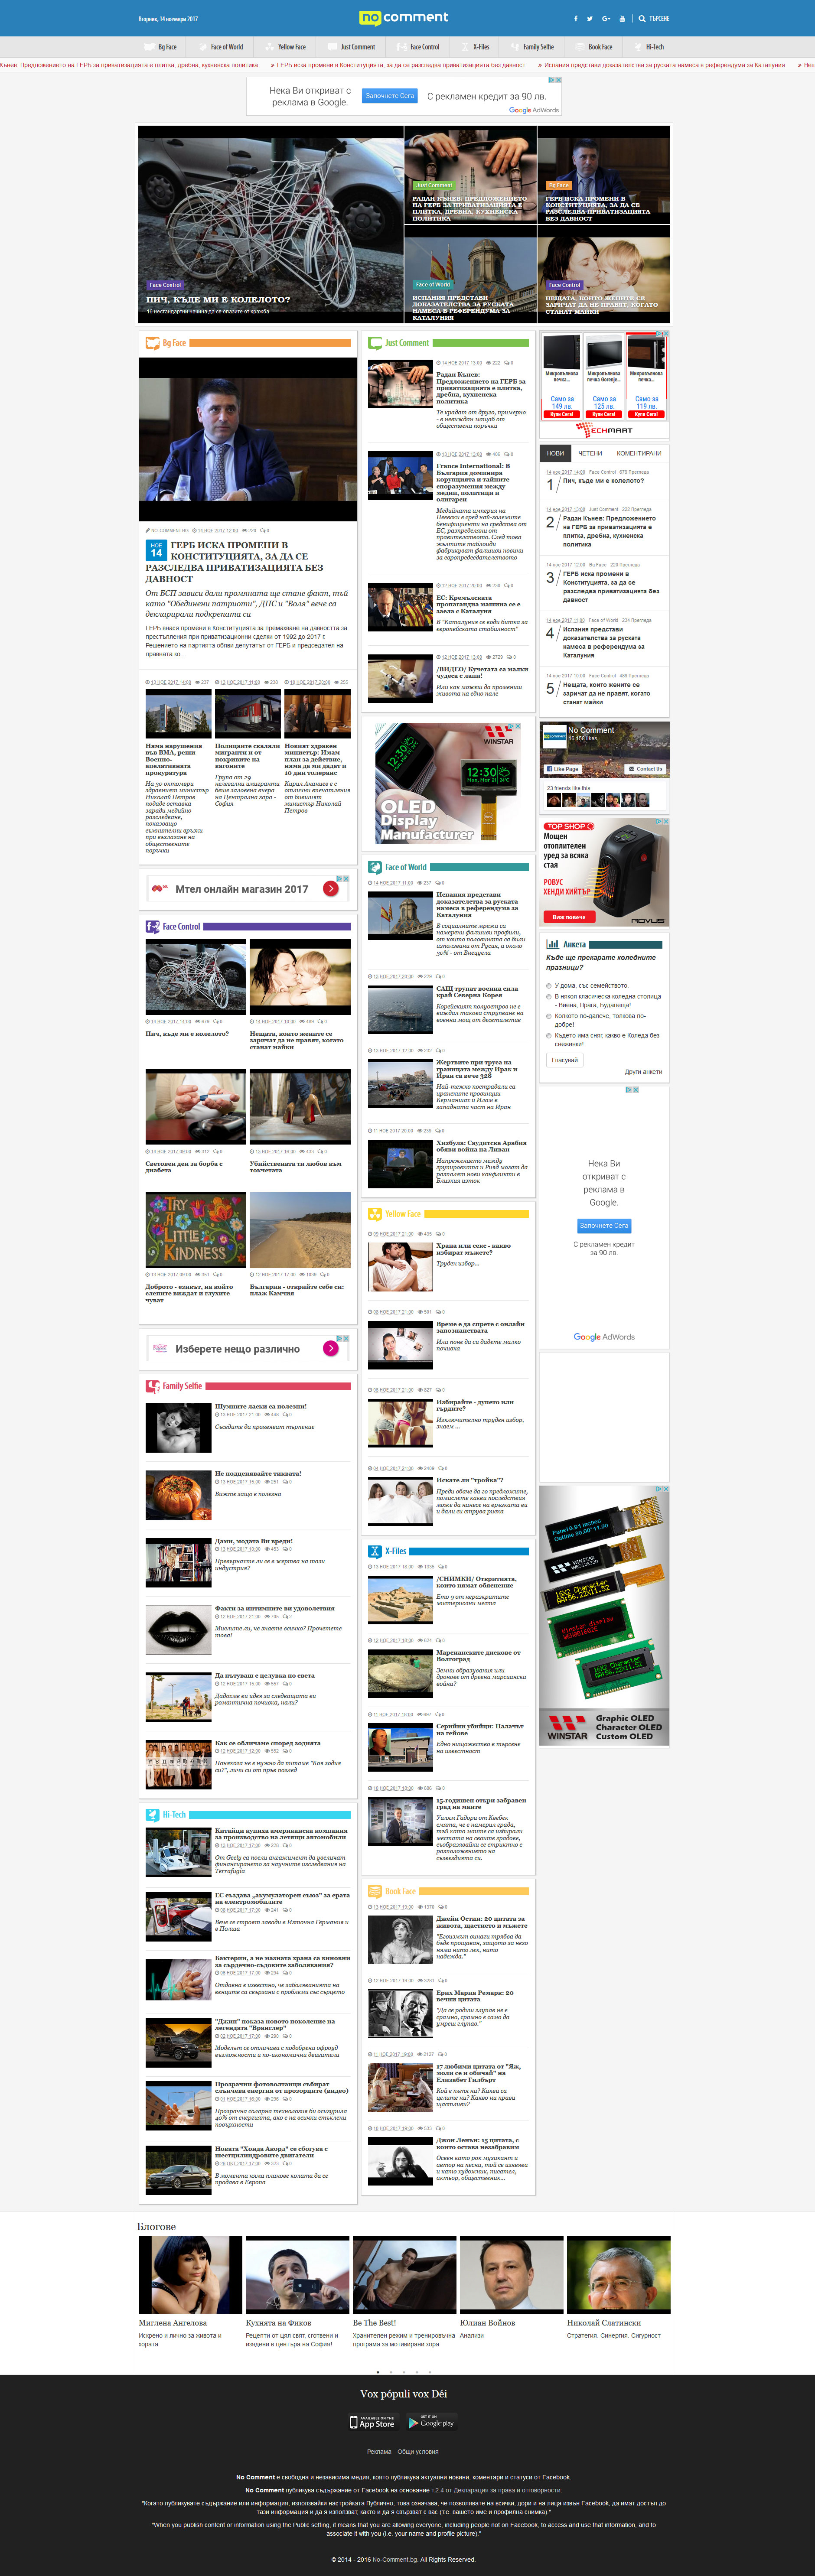The height and width of the screenshot is (2576, 815).
Task: Click the Just Comment section header icon
Action: (x=375, y=343)
